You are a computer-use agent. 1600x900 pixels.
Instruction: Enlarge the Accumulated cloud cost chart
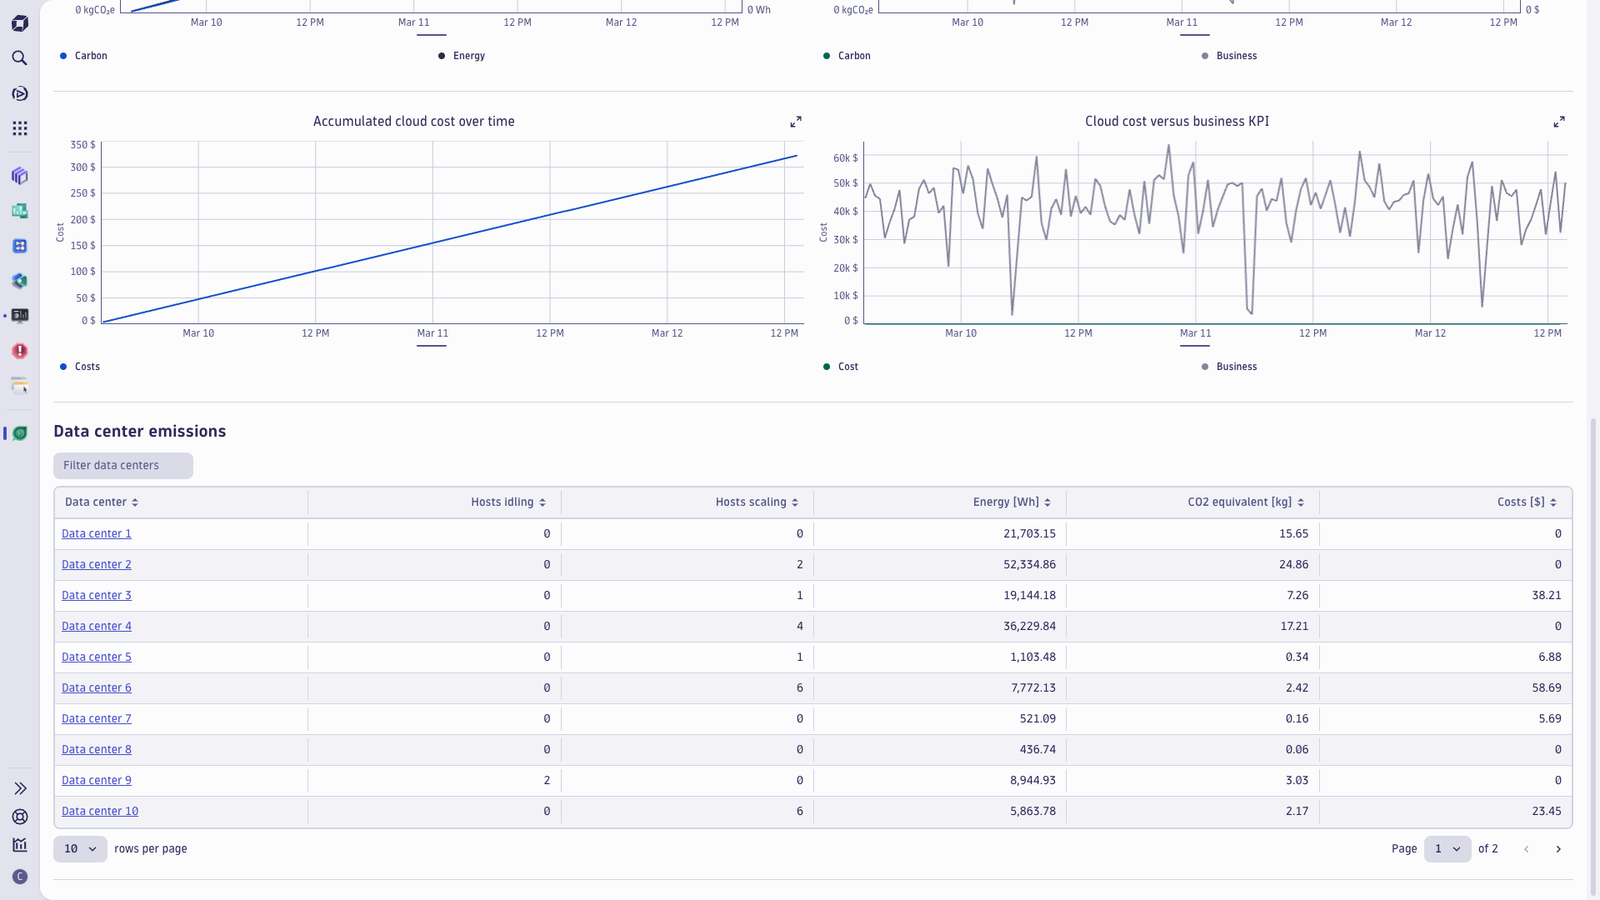796,122
